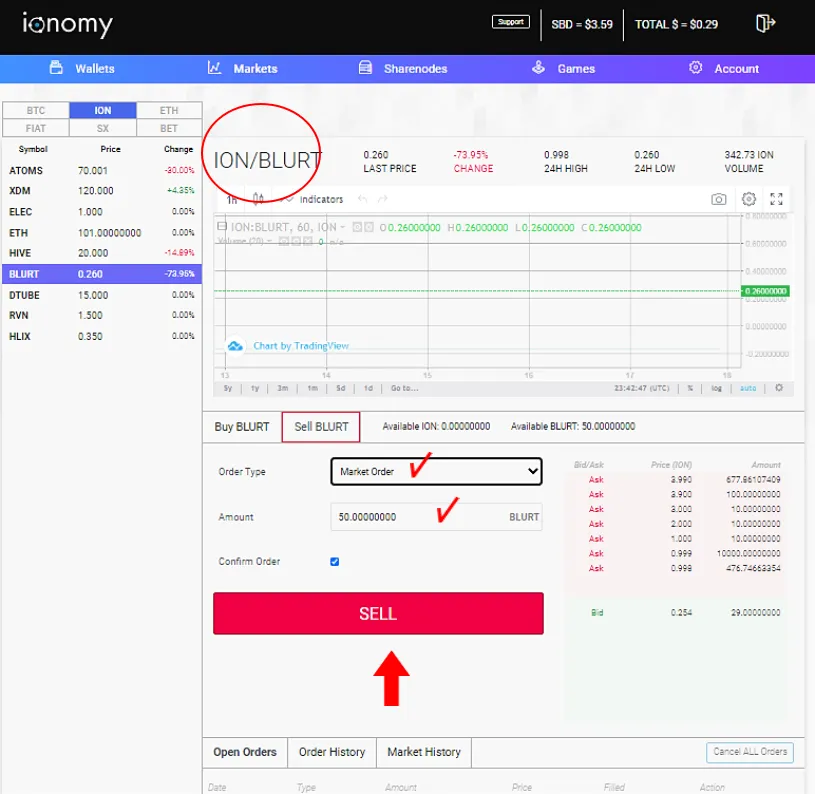Expand the ION:BLURT symbol dropdown arrow
815x794 pixels.
click(x=343, y=228)
